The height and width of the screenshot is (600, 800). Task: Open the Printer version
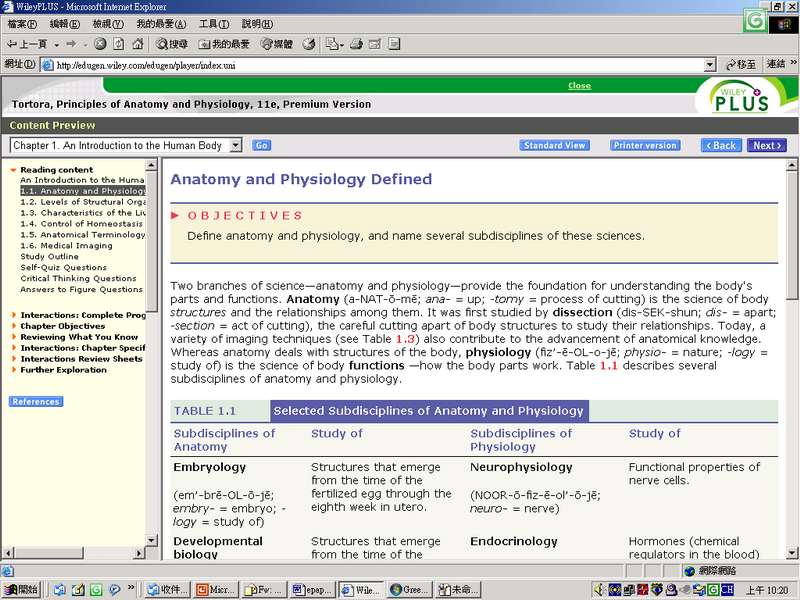[645, 145]
